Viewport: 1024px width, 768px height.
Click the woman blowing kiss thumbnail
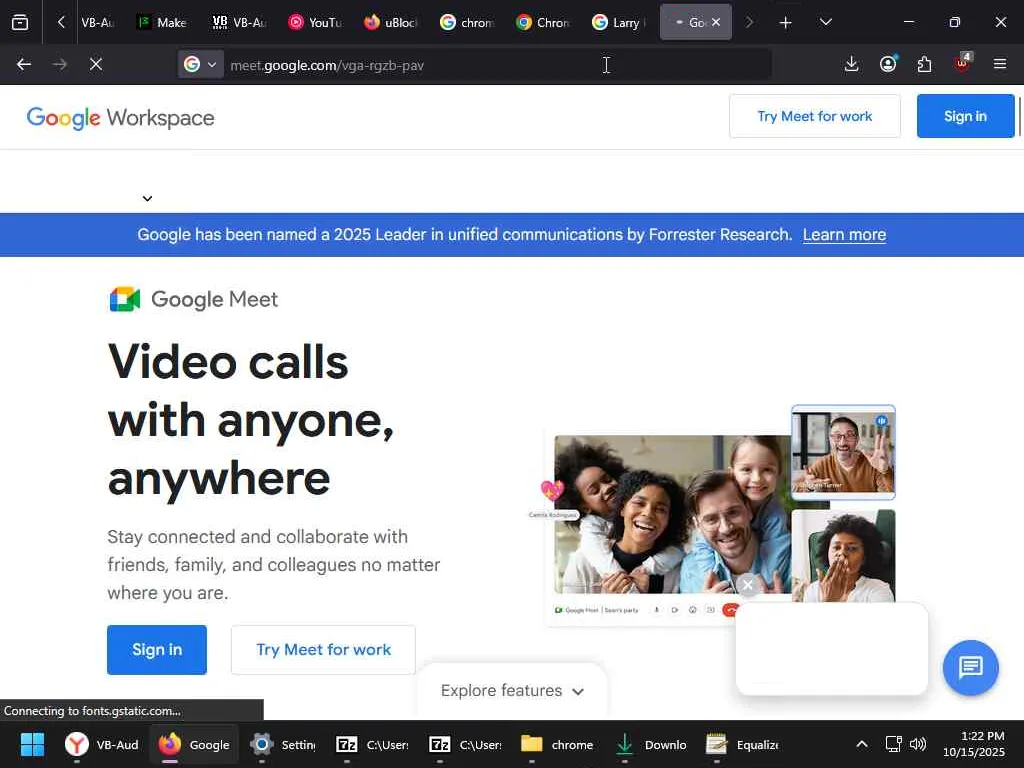click(x=843, y=556)
